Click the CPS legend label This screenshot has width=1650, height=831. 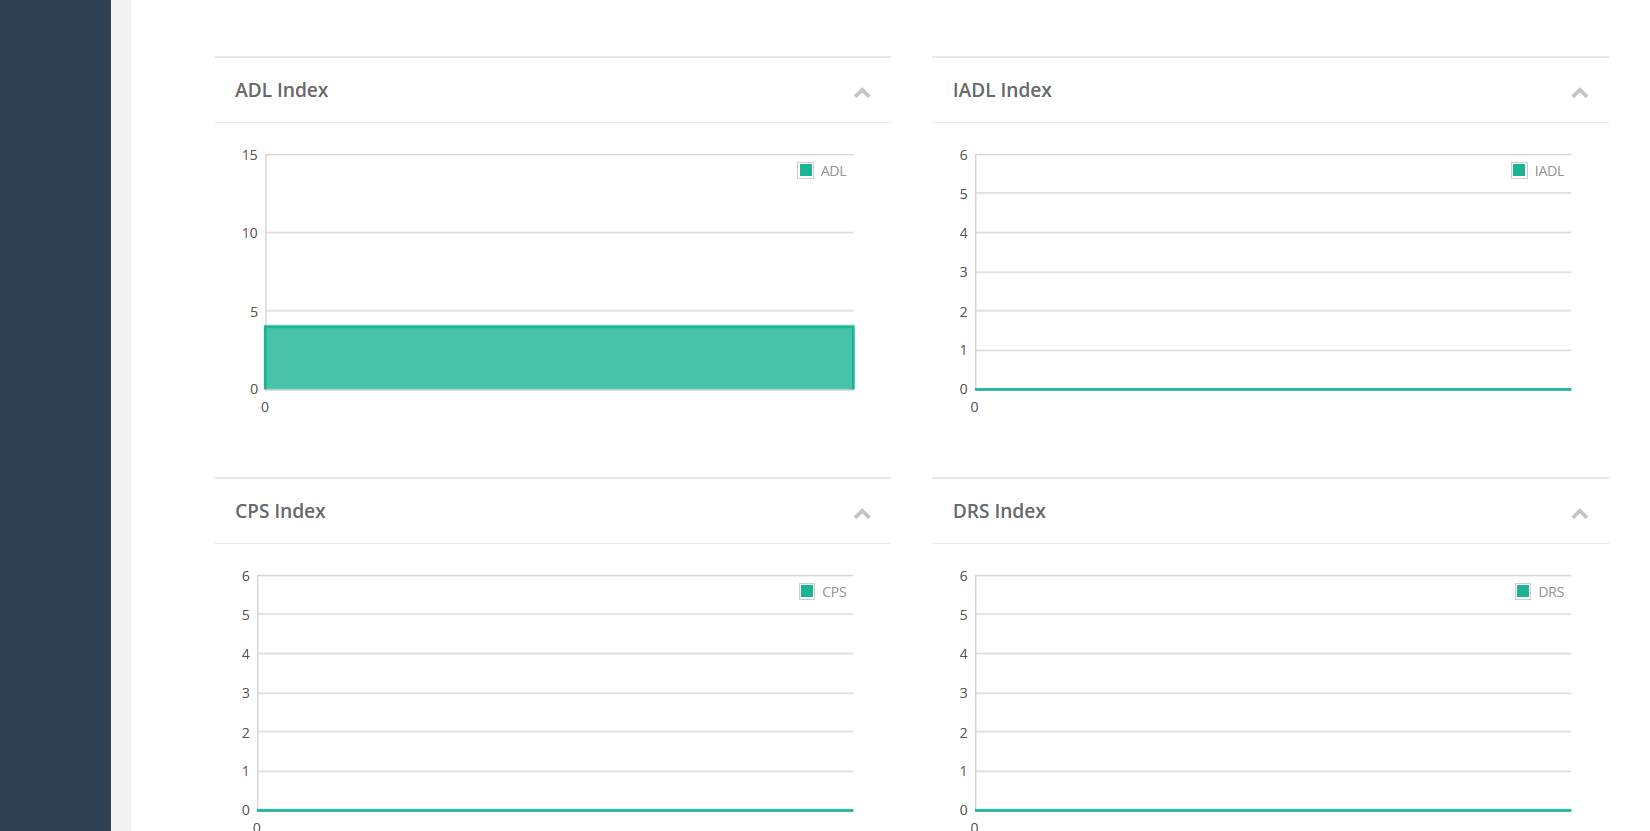(x=834, y=593)
